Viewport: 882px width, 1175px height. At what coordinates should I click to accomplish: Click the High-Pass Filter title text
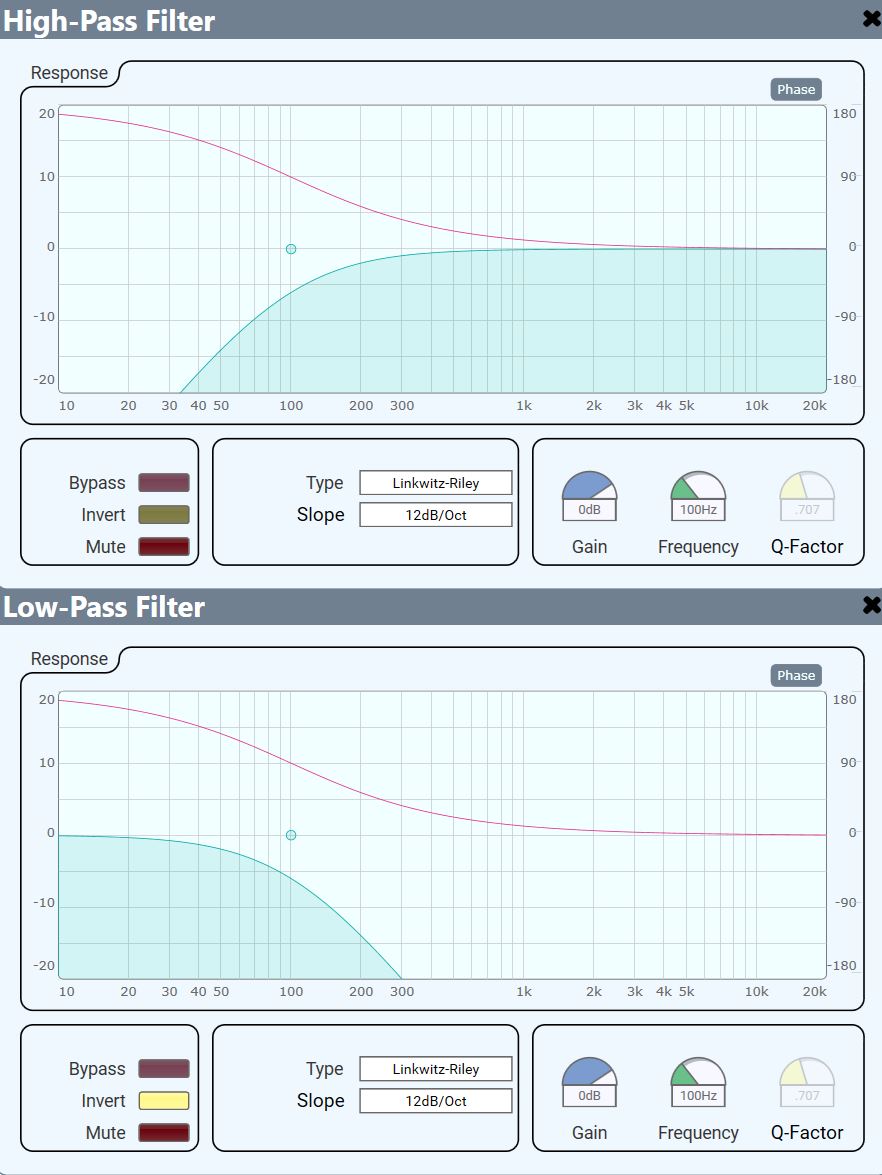[109, 21]
